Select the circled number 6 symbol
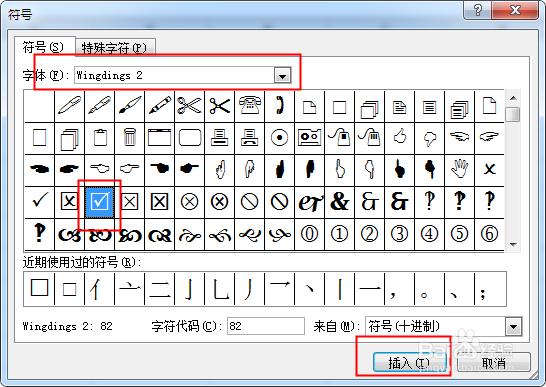The image size is (546, 387). [490, 234]
